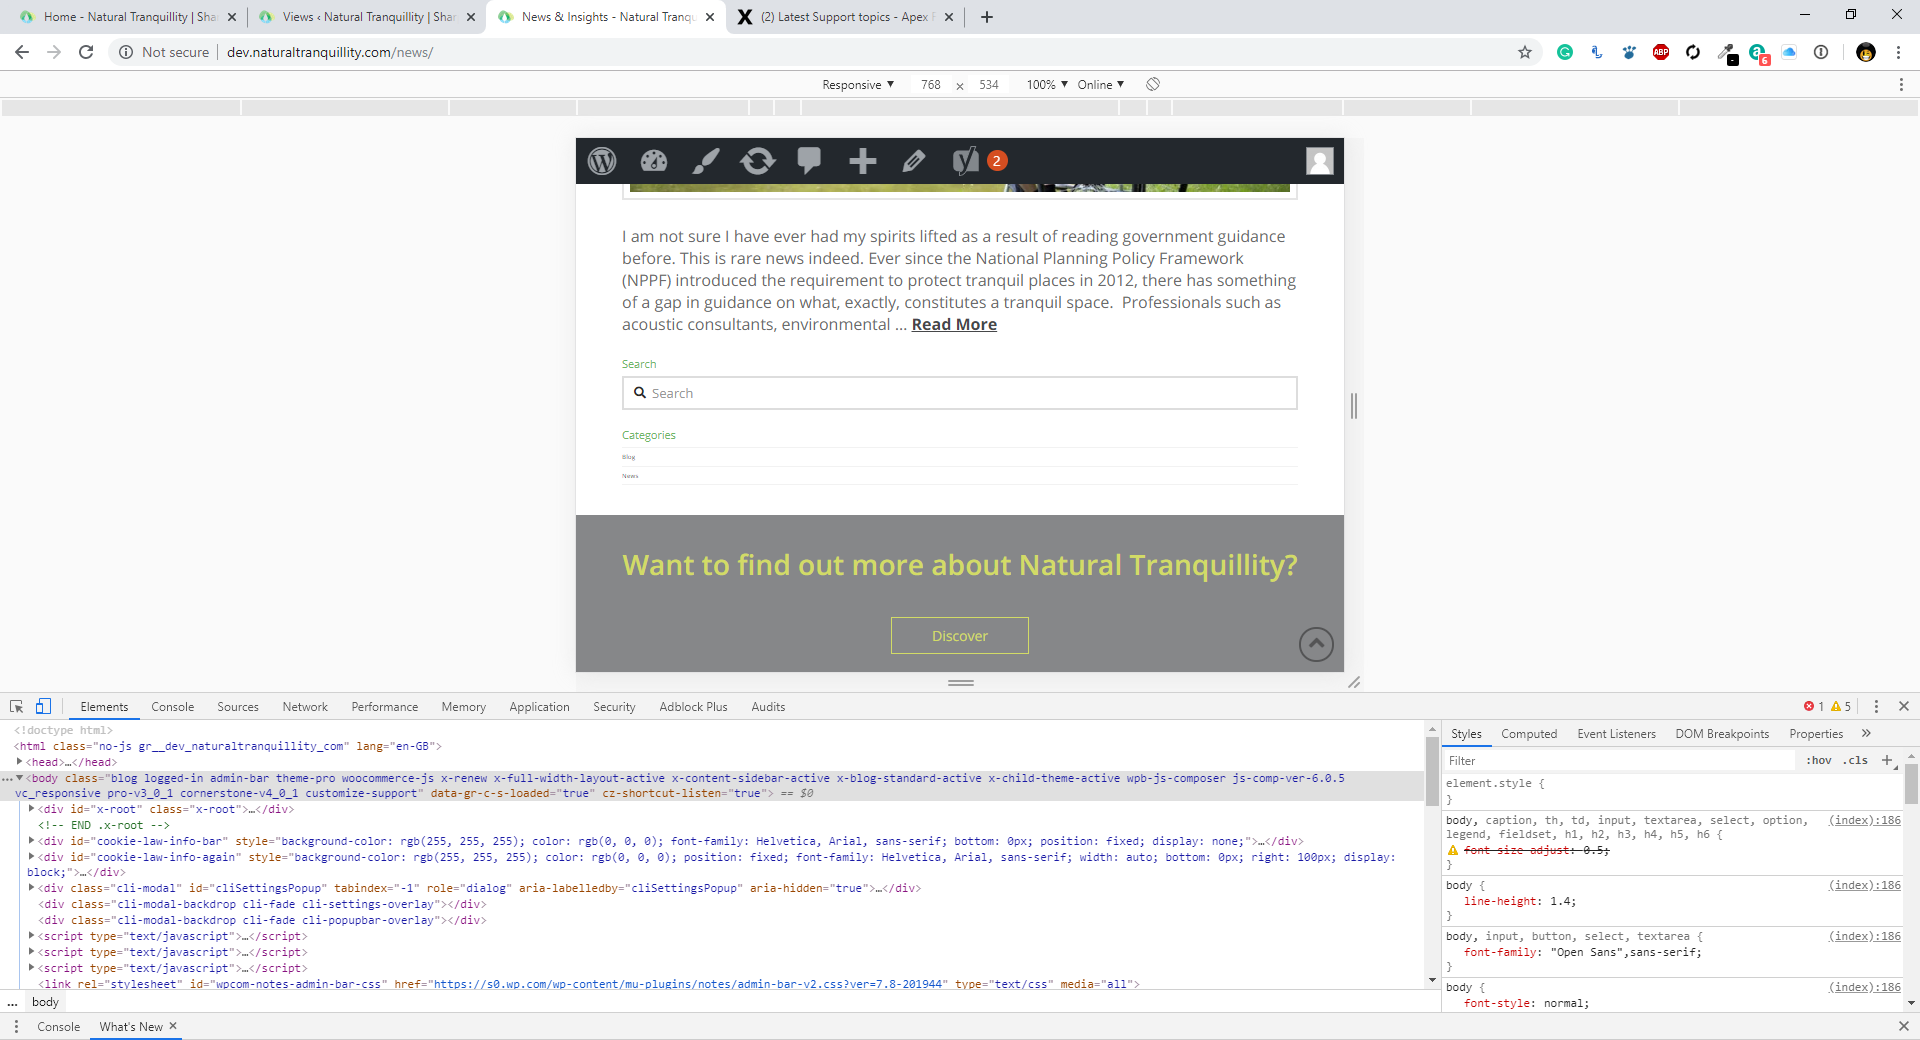Viewport: 1920px width, 1040px height.
Task: Expand the cookie-law-info-bar div node
Action: 32,841
